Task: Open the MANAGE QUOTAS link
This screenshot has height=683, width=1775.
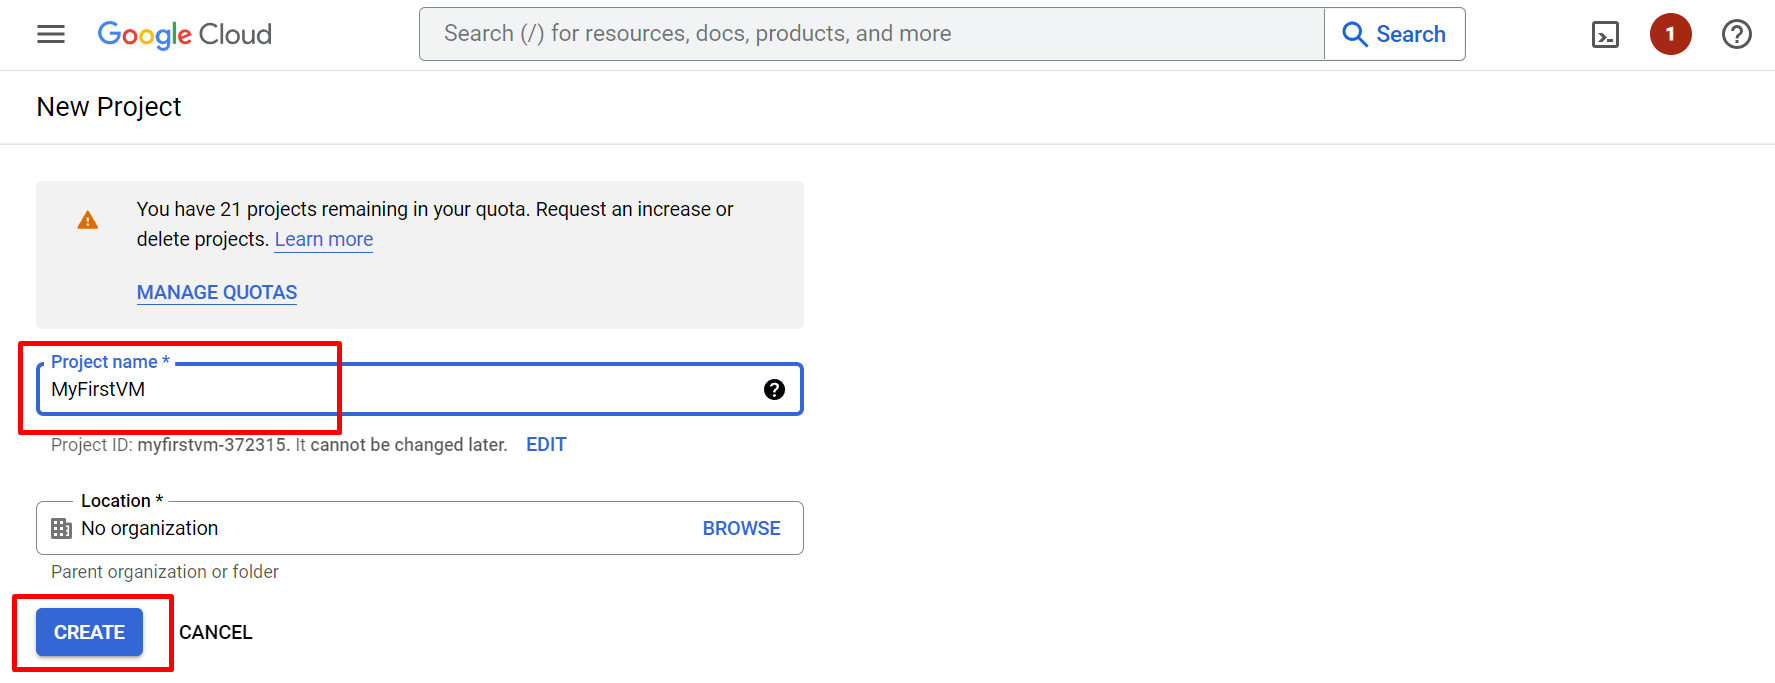Action: (x=217, y=292)
